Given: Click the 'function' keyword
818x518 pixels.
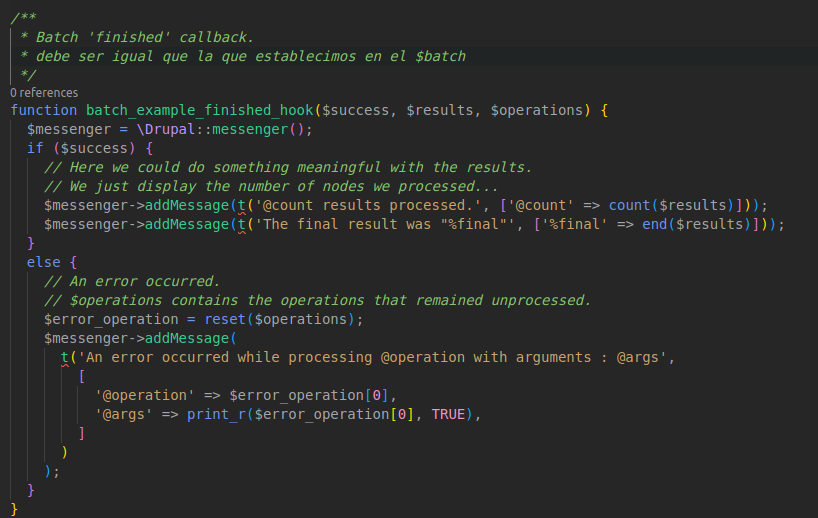Looking at the screenshot, I should 44,110.
